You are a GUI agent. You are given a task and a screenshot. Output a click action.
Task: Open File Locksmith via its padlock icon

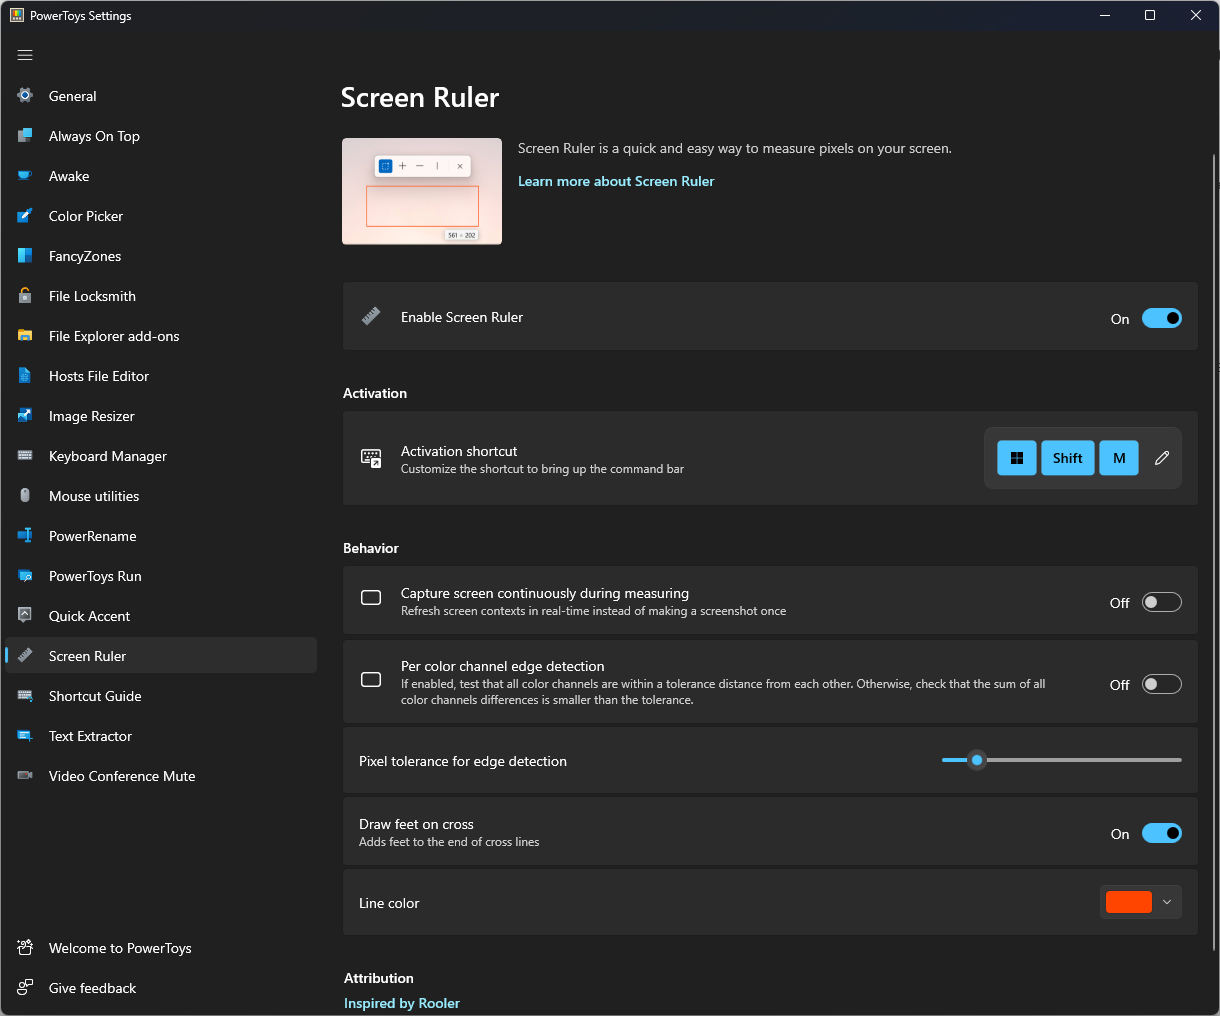click(23, 296)
